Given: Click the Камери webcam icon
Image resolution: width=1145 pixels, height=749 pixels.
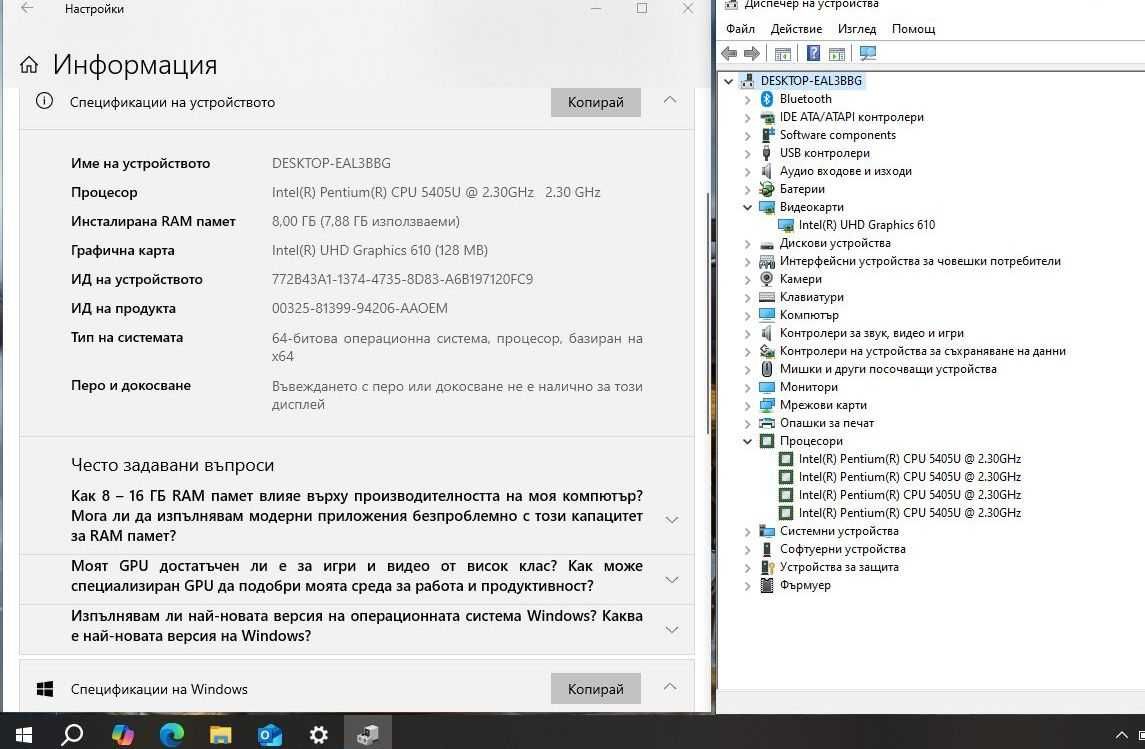Looking at the screenshot, I should [x=767, y=279].
